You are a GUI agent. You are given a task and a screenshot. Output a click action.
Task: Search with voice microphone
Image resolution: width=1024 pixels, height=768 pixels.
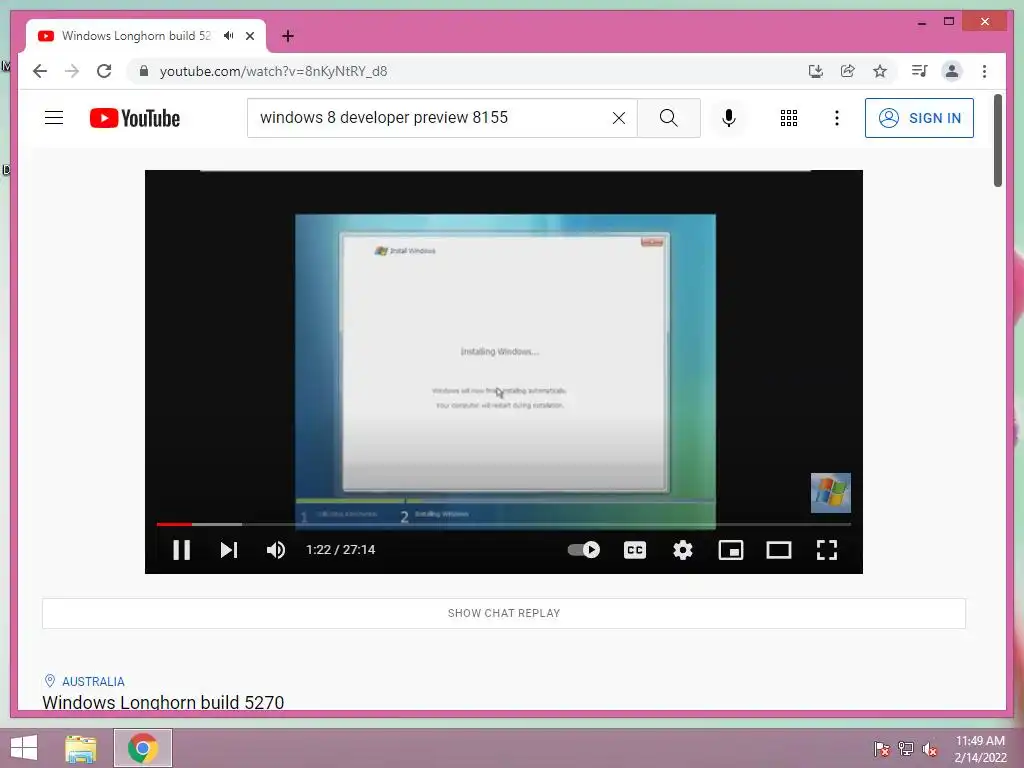click(x=729, y=118)
